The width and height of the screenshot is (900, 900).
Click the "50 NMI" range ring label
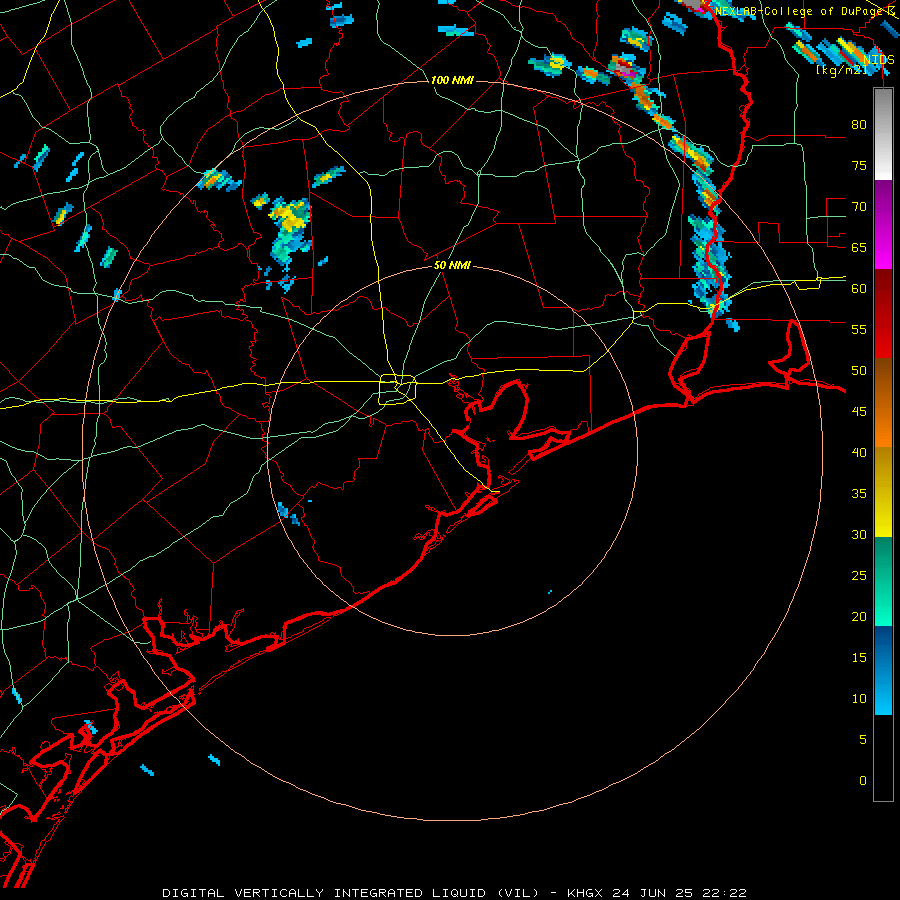point(452,265)
